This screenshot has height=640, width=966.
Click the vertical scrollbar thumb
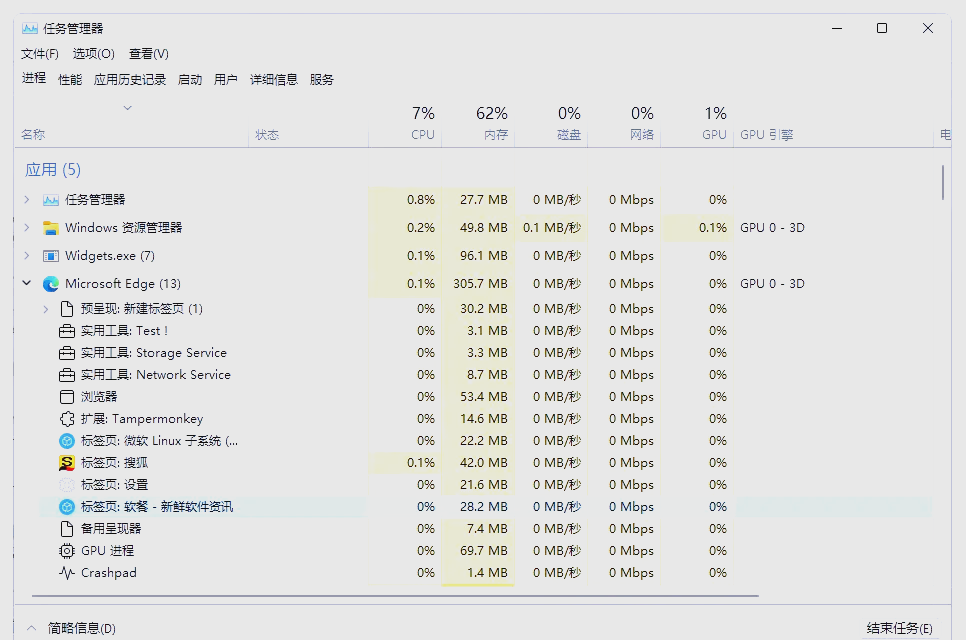pyautogui.click(x=943, y=182)
